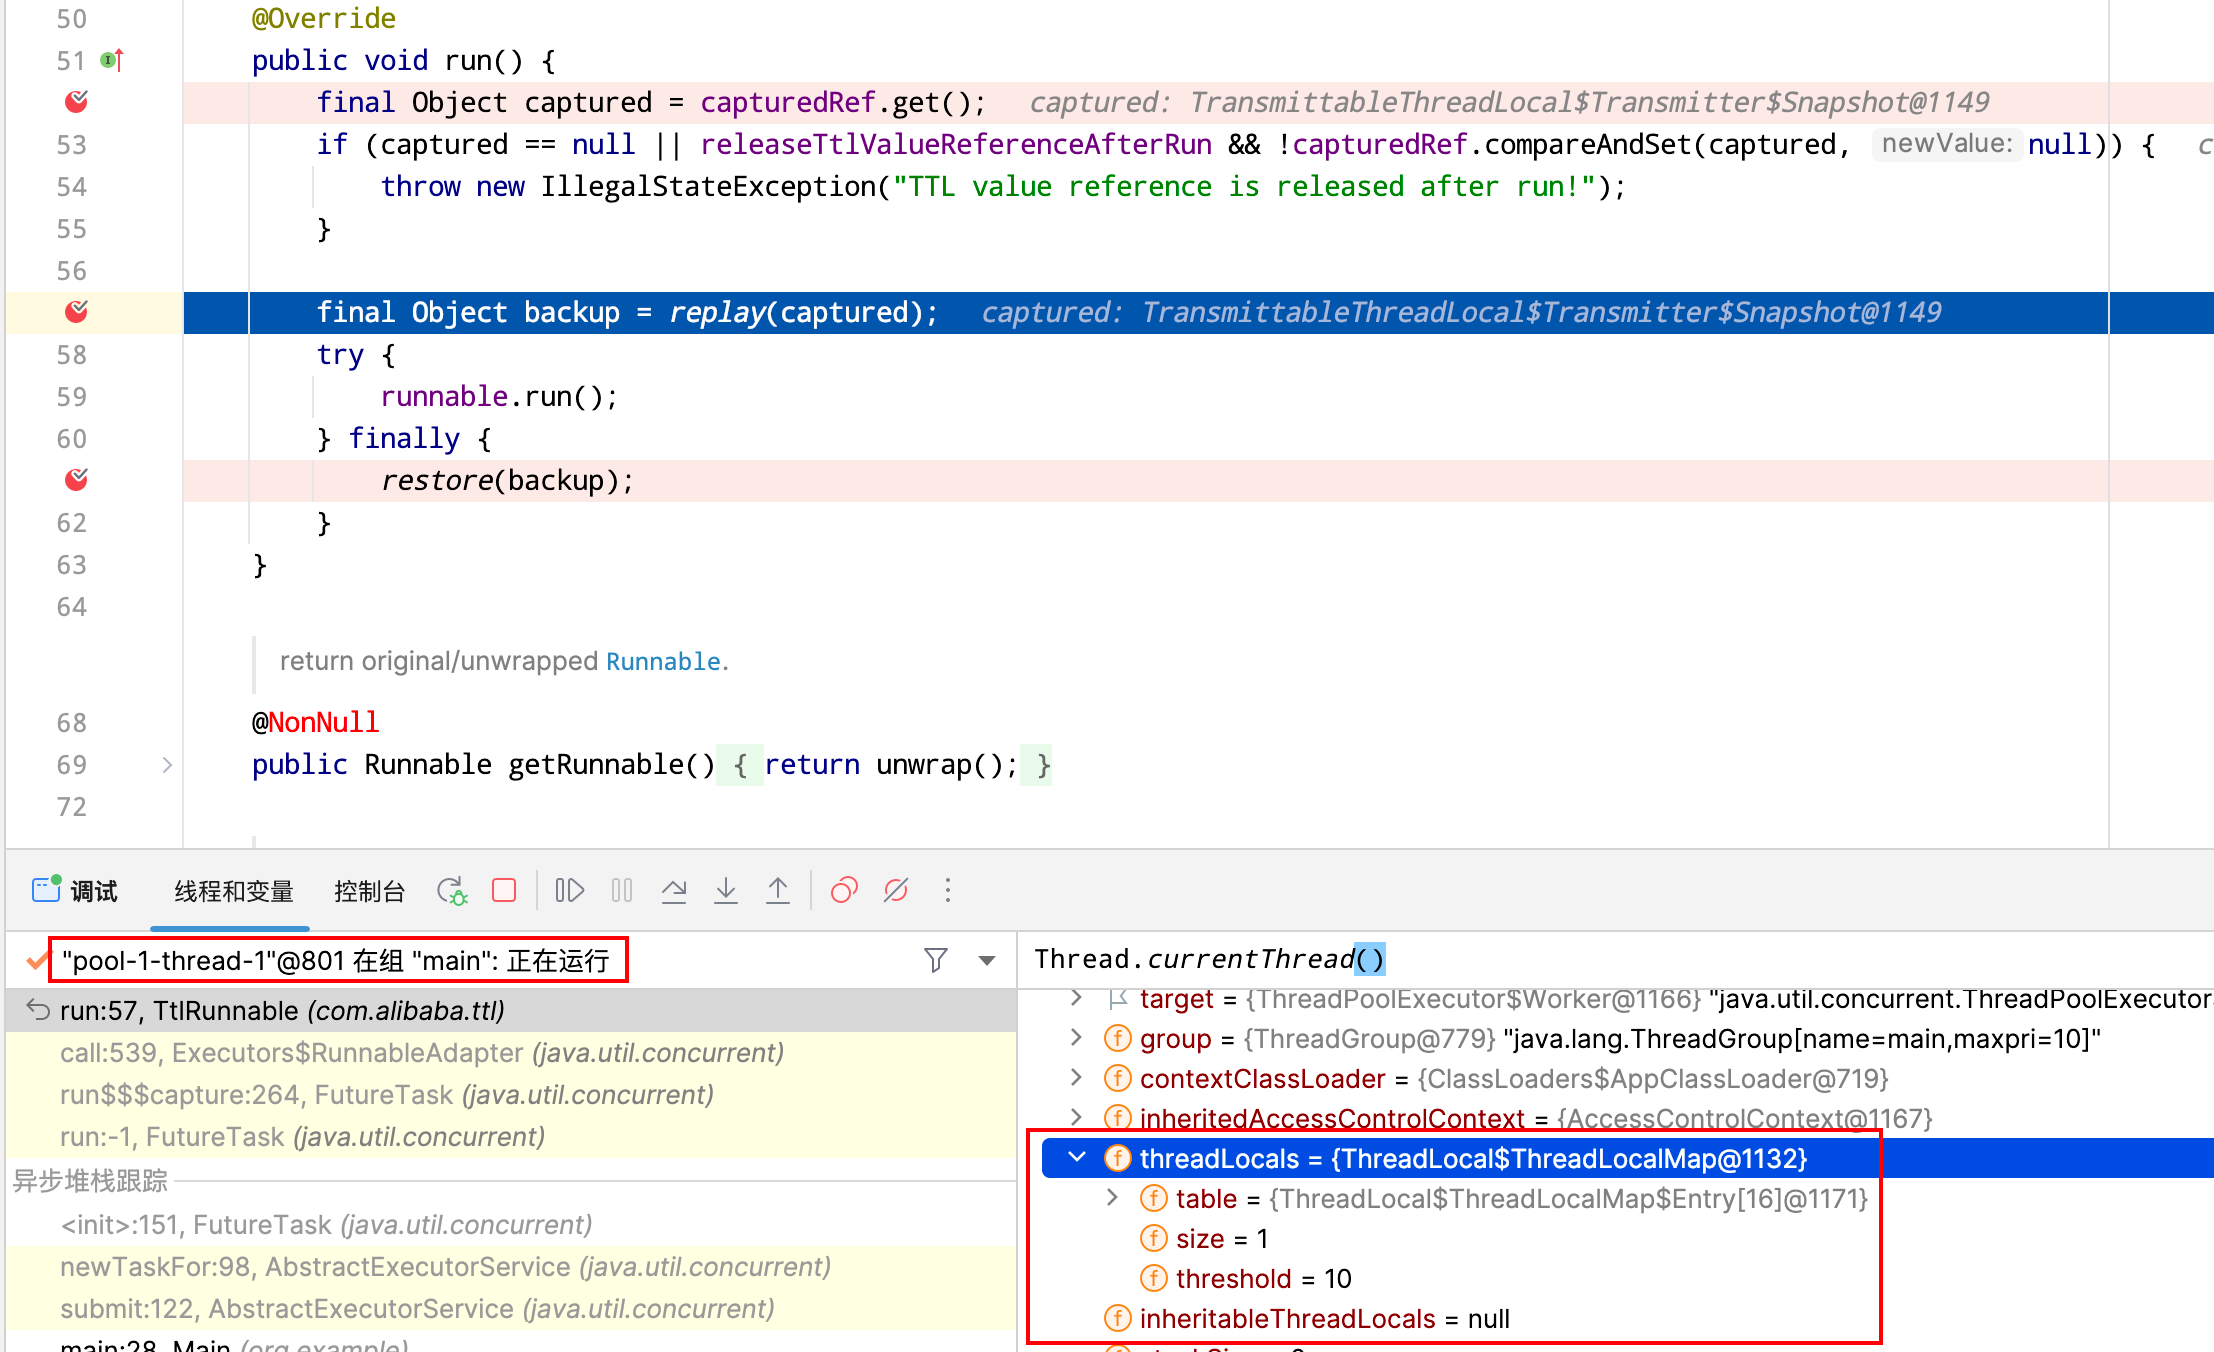The height and width of the screenshot is (1352, 2214).
Task: Expand the target variable node
Action: (x=1076, y=998)
